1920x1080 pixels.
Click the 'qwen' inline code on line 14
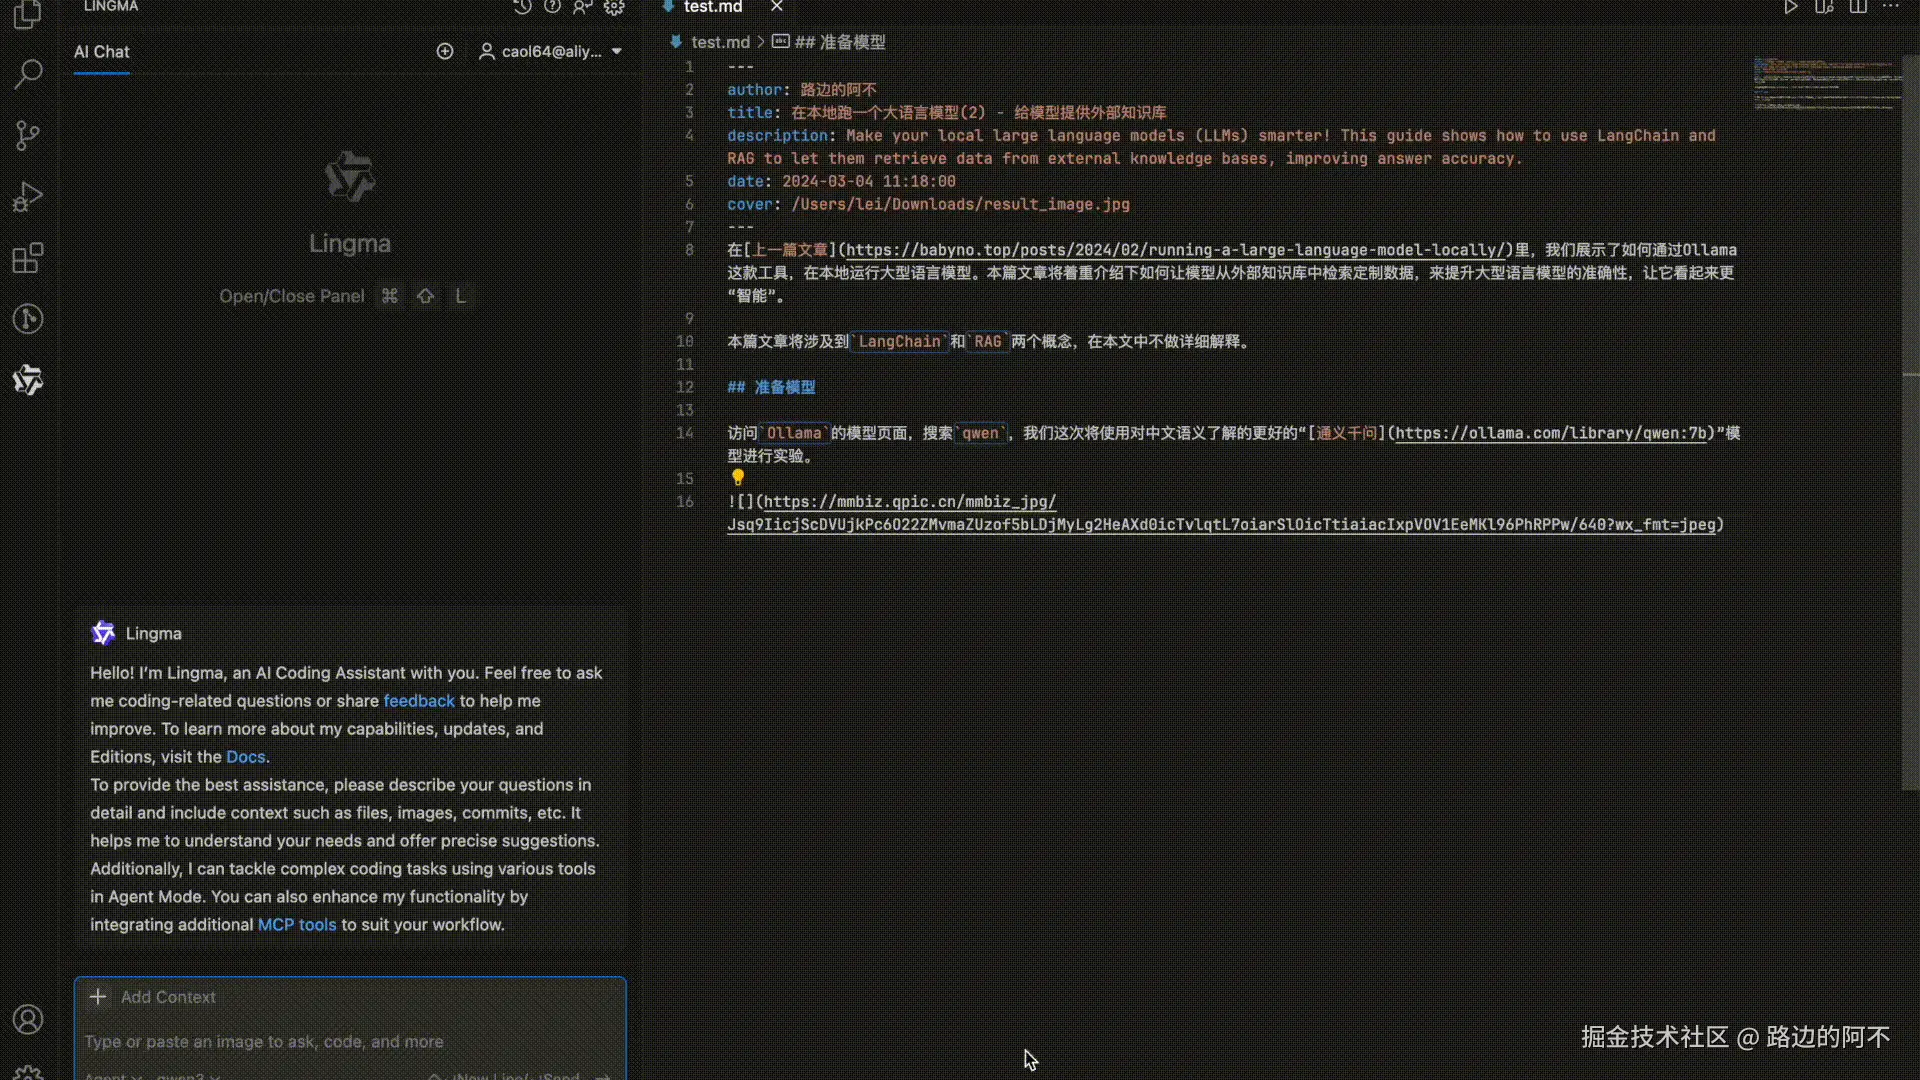tap(980, 433)
